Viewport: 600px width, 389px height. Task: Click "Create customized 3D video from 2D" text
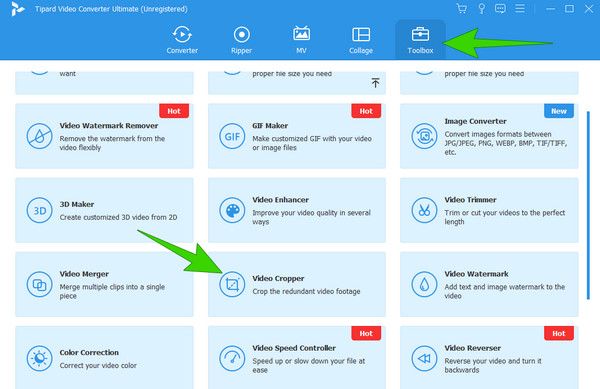[x=118, y=217]
